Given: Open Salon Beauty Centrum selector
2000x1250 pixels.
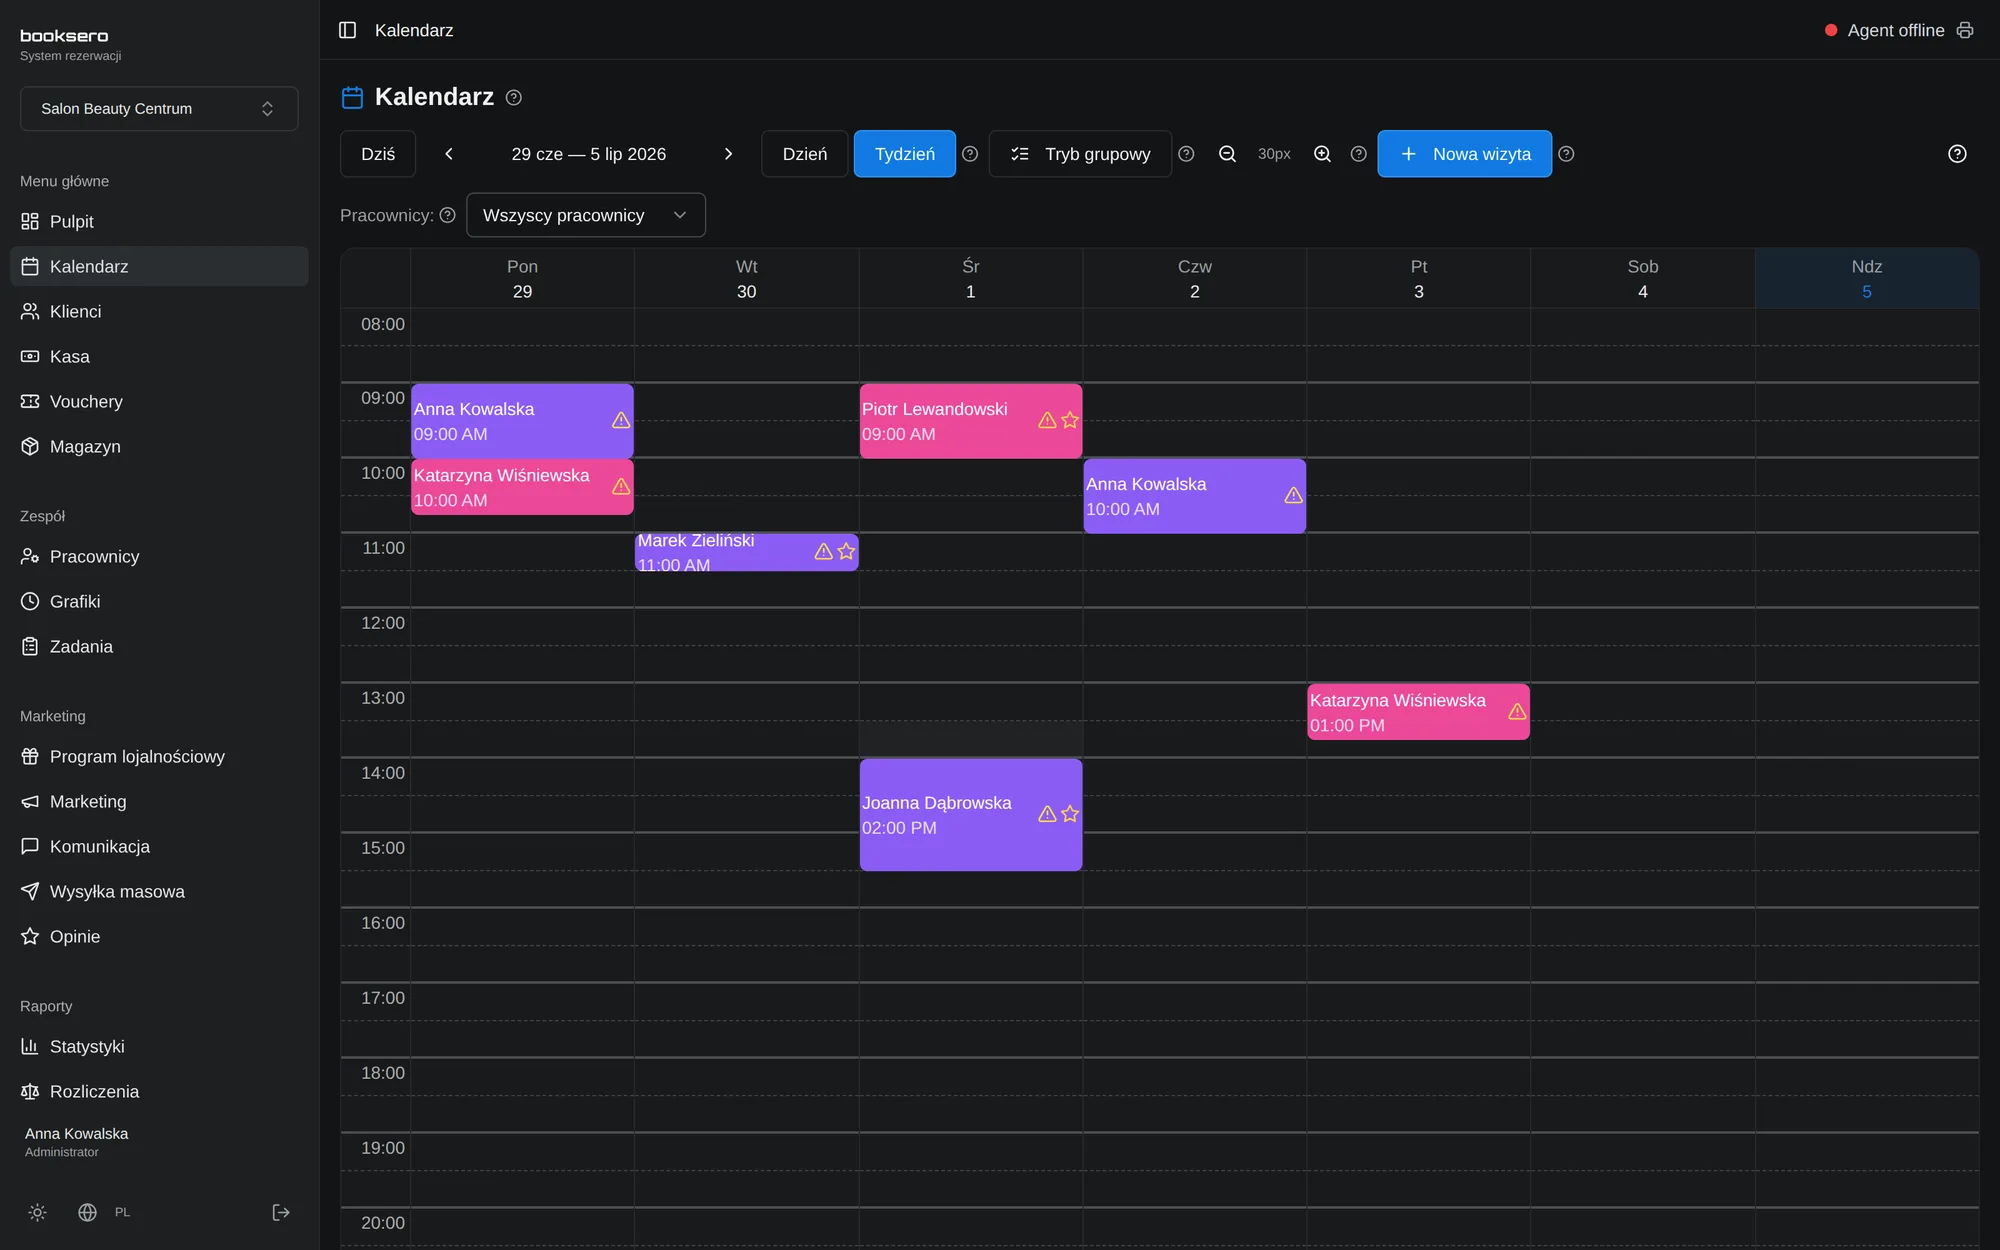Looking at the screenshot, I should pos(159,108).
